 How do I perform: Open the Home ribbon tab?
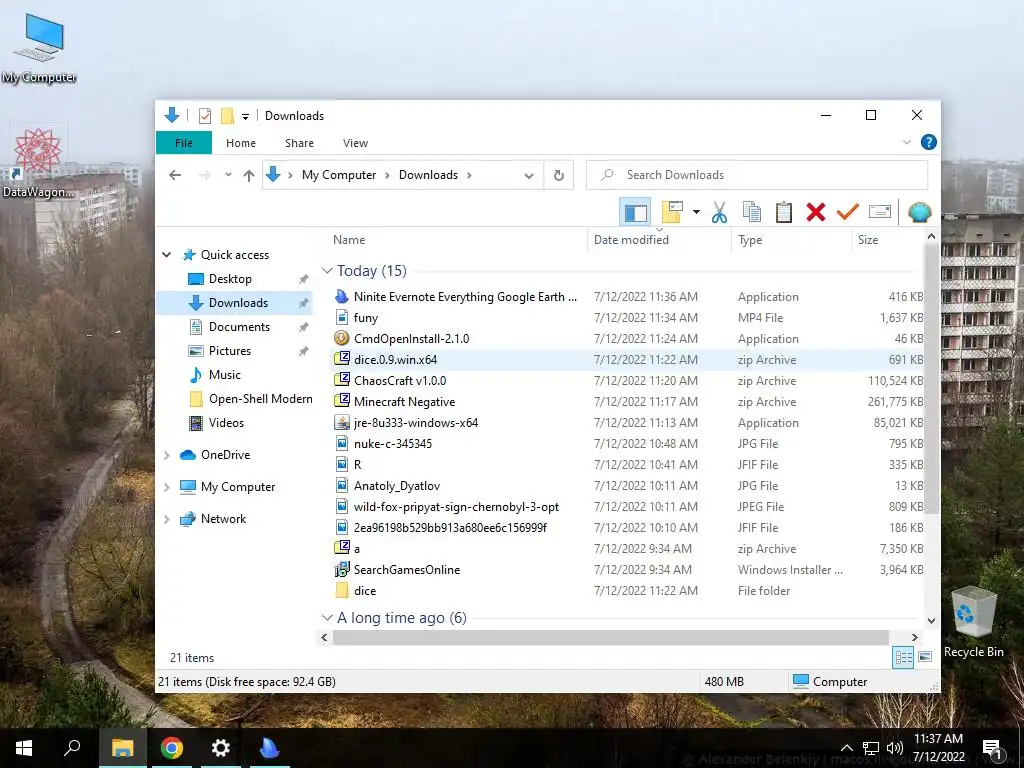click(241, 143)
